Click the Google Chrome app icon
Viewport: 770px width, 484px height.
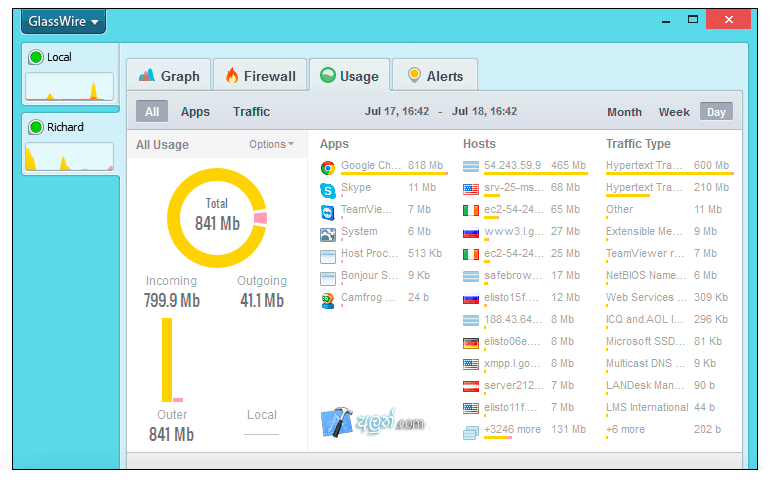pos(328,168)
